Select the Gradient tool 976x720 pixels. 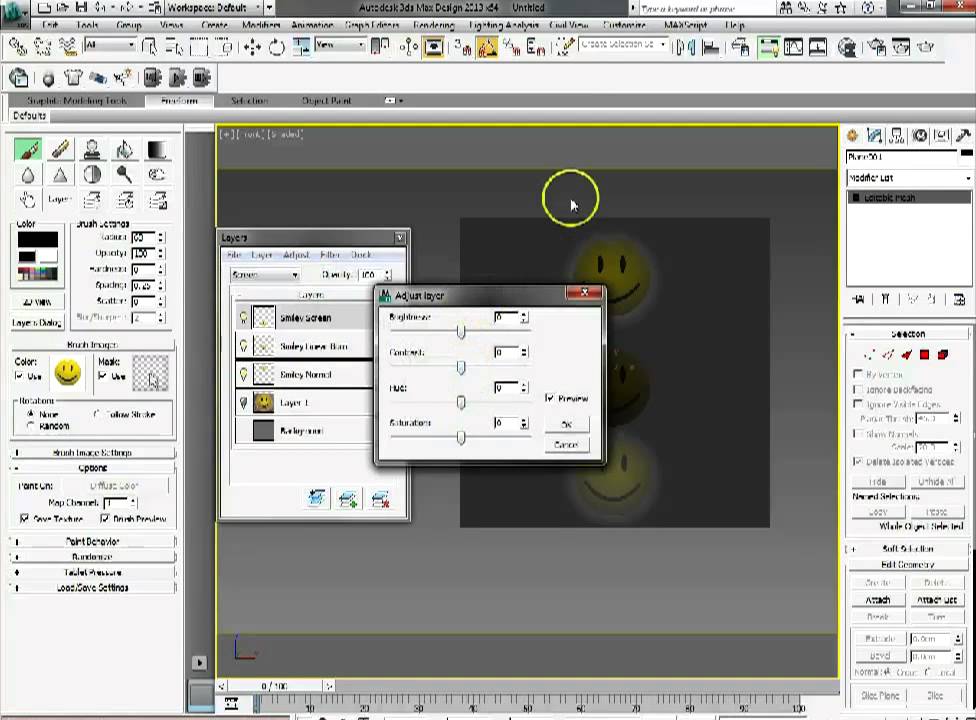(x=156, y=149)
